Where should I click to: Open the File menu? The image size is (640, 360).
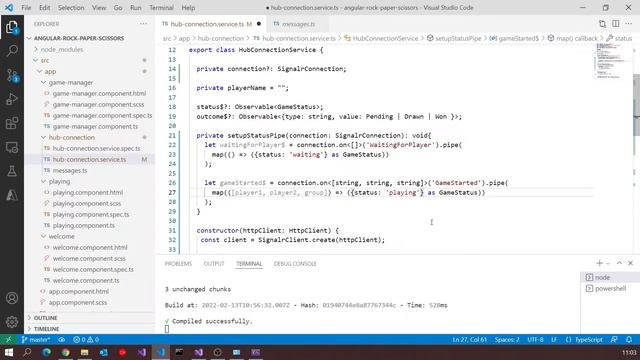click(x=26, y=8)
